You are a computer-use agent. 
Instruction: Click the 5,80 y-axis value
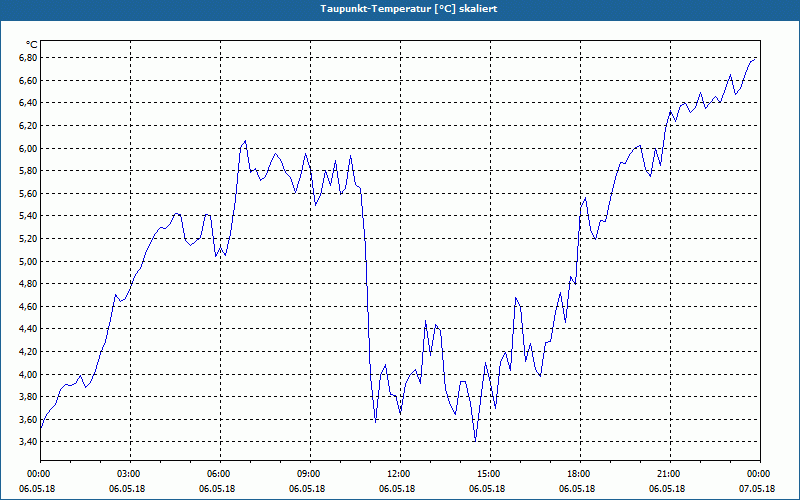point(29,171)
